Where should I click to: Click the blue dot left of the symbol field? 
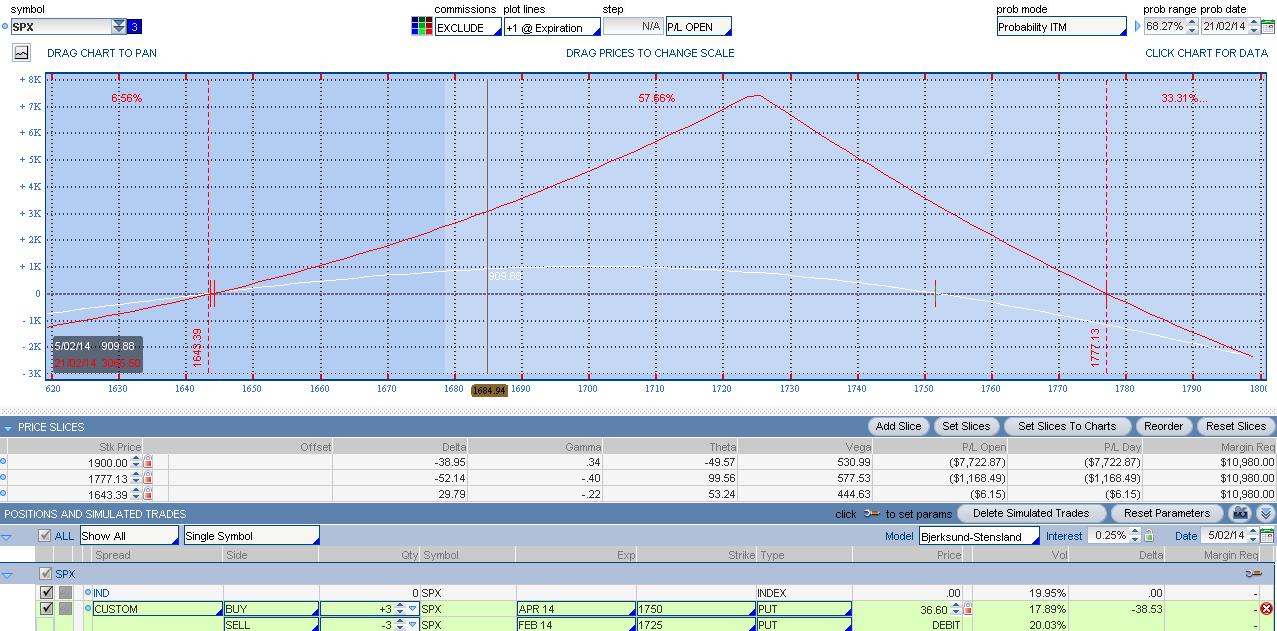[4, 27]
